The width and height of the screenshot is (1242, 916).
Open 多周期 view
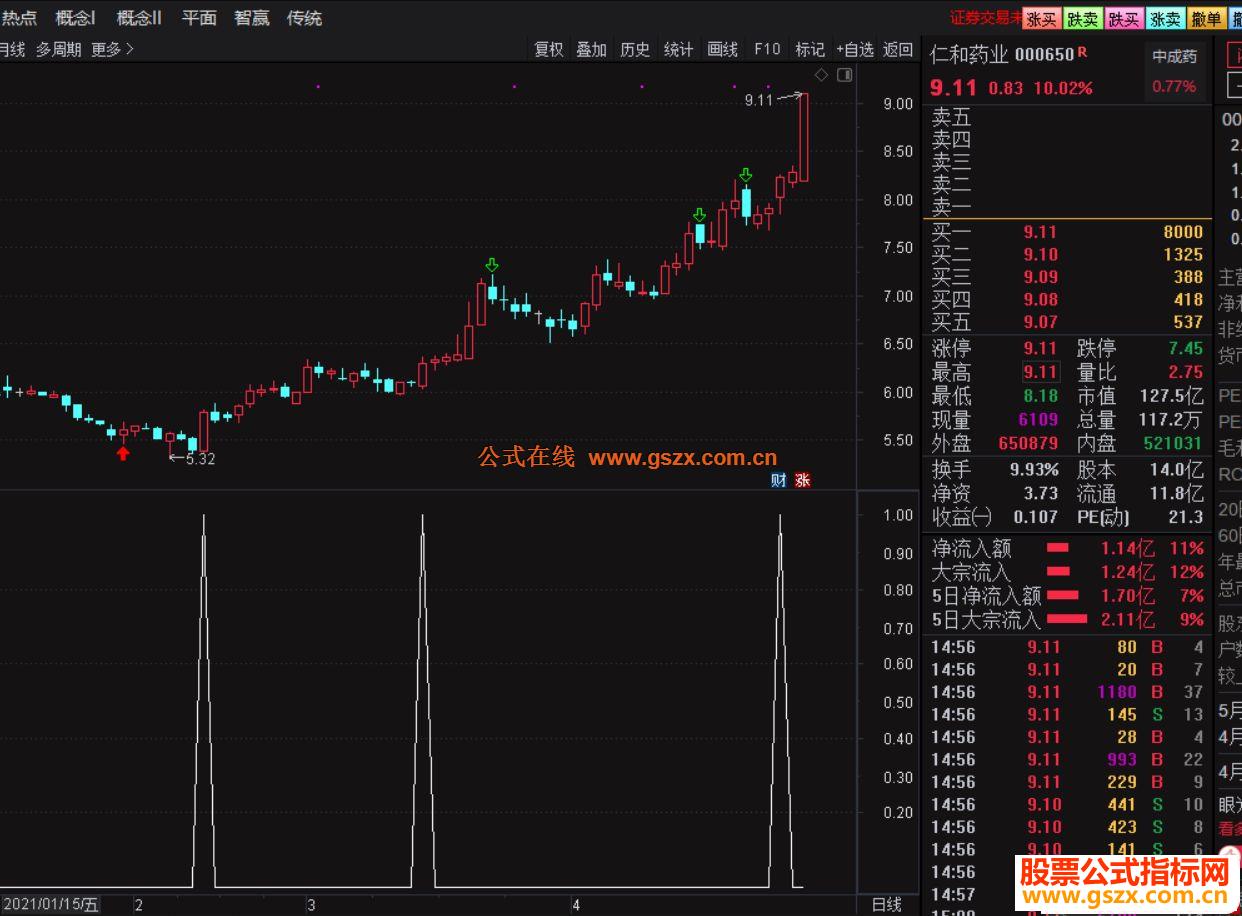pyautogui.click(x=59, y=49)
